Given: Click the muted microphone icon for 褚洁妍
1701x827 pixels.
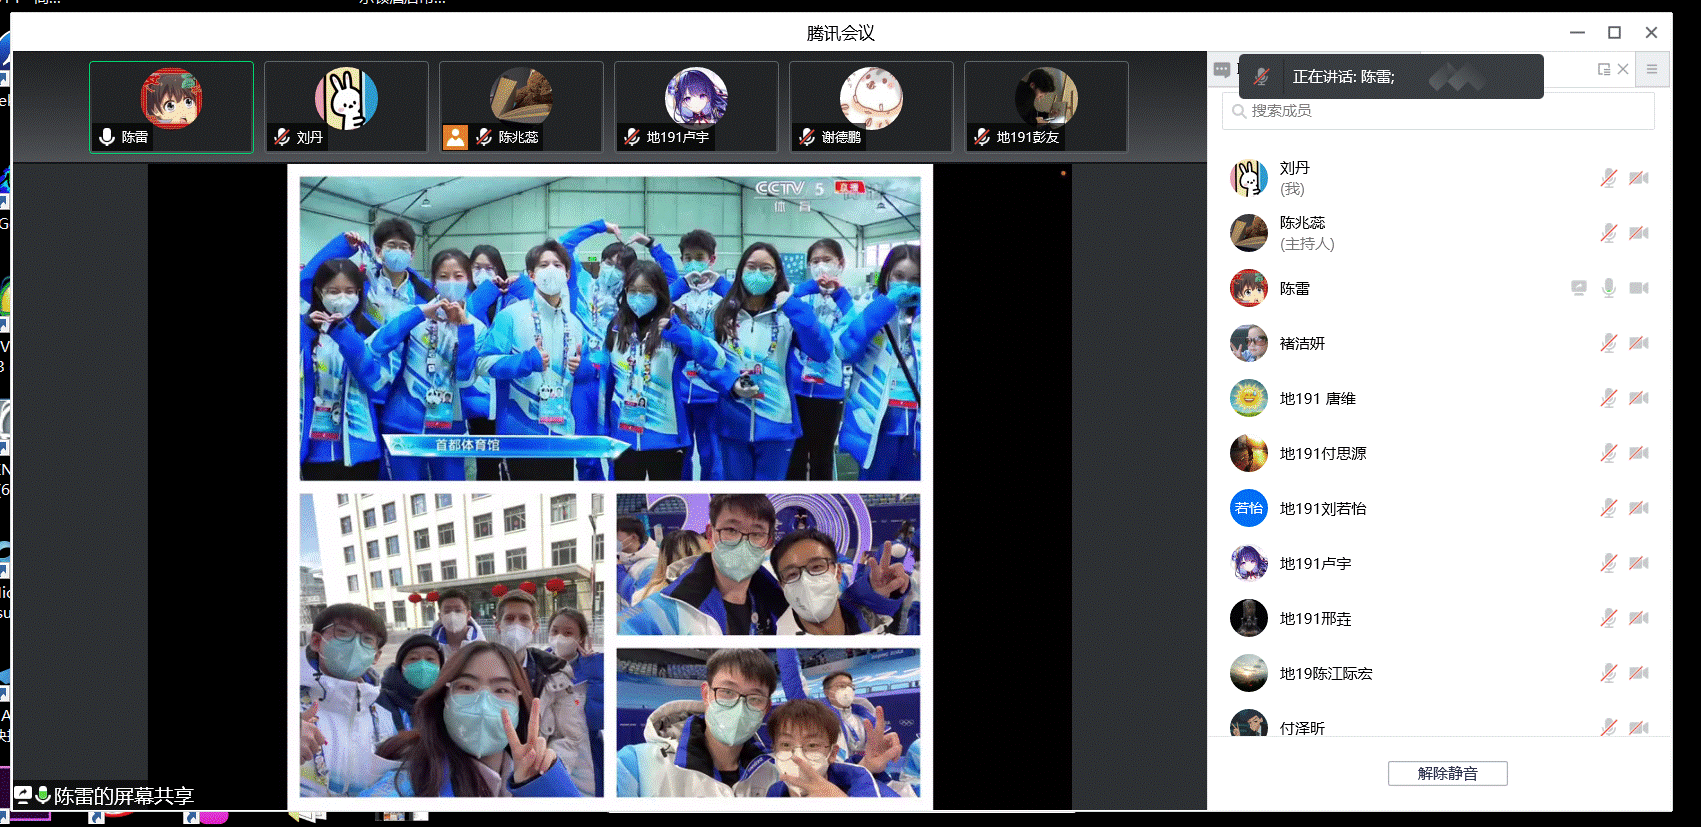Looking at the screenshot, I should [x=1608, y=343].
